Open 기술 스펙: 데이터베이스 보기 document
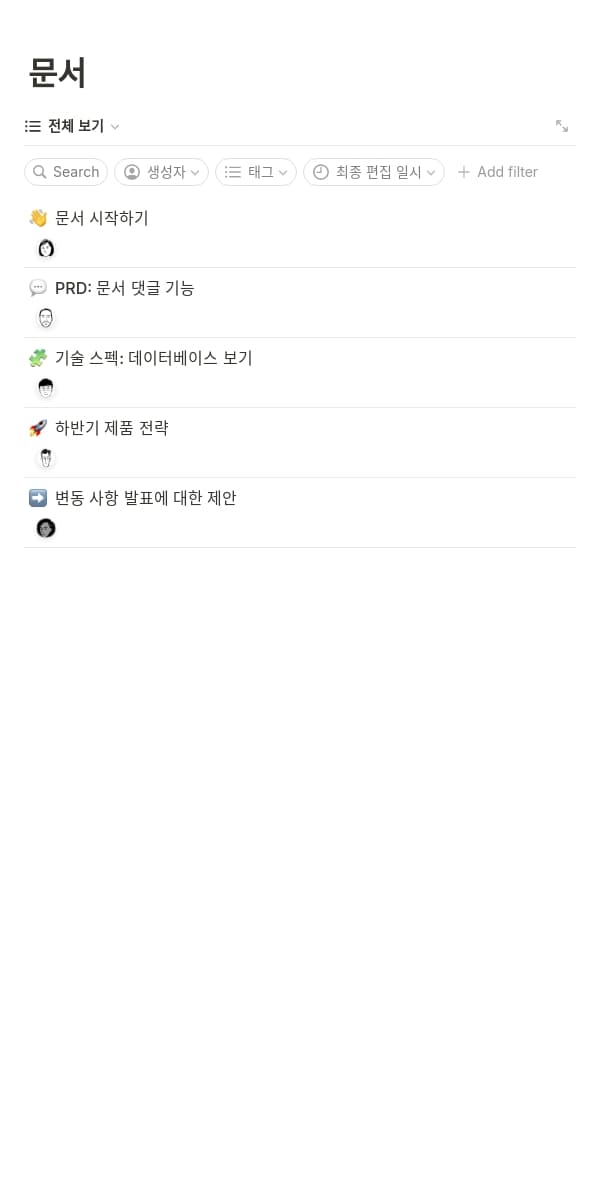Image resolution: width=600 pixels, height=1200 pixels. [154, 358]
